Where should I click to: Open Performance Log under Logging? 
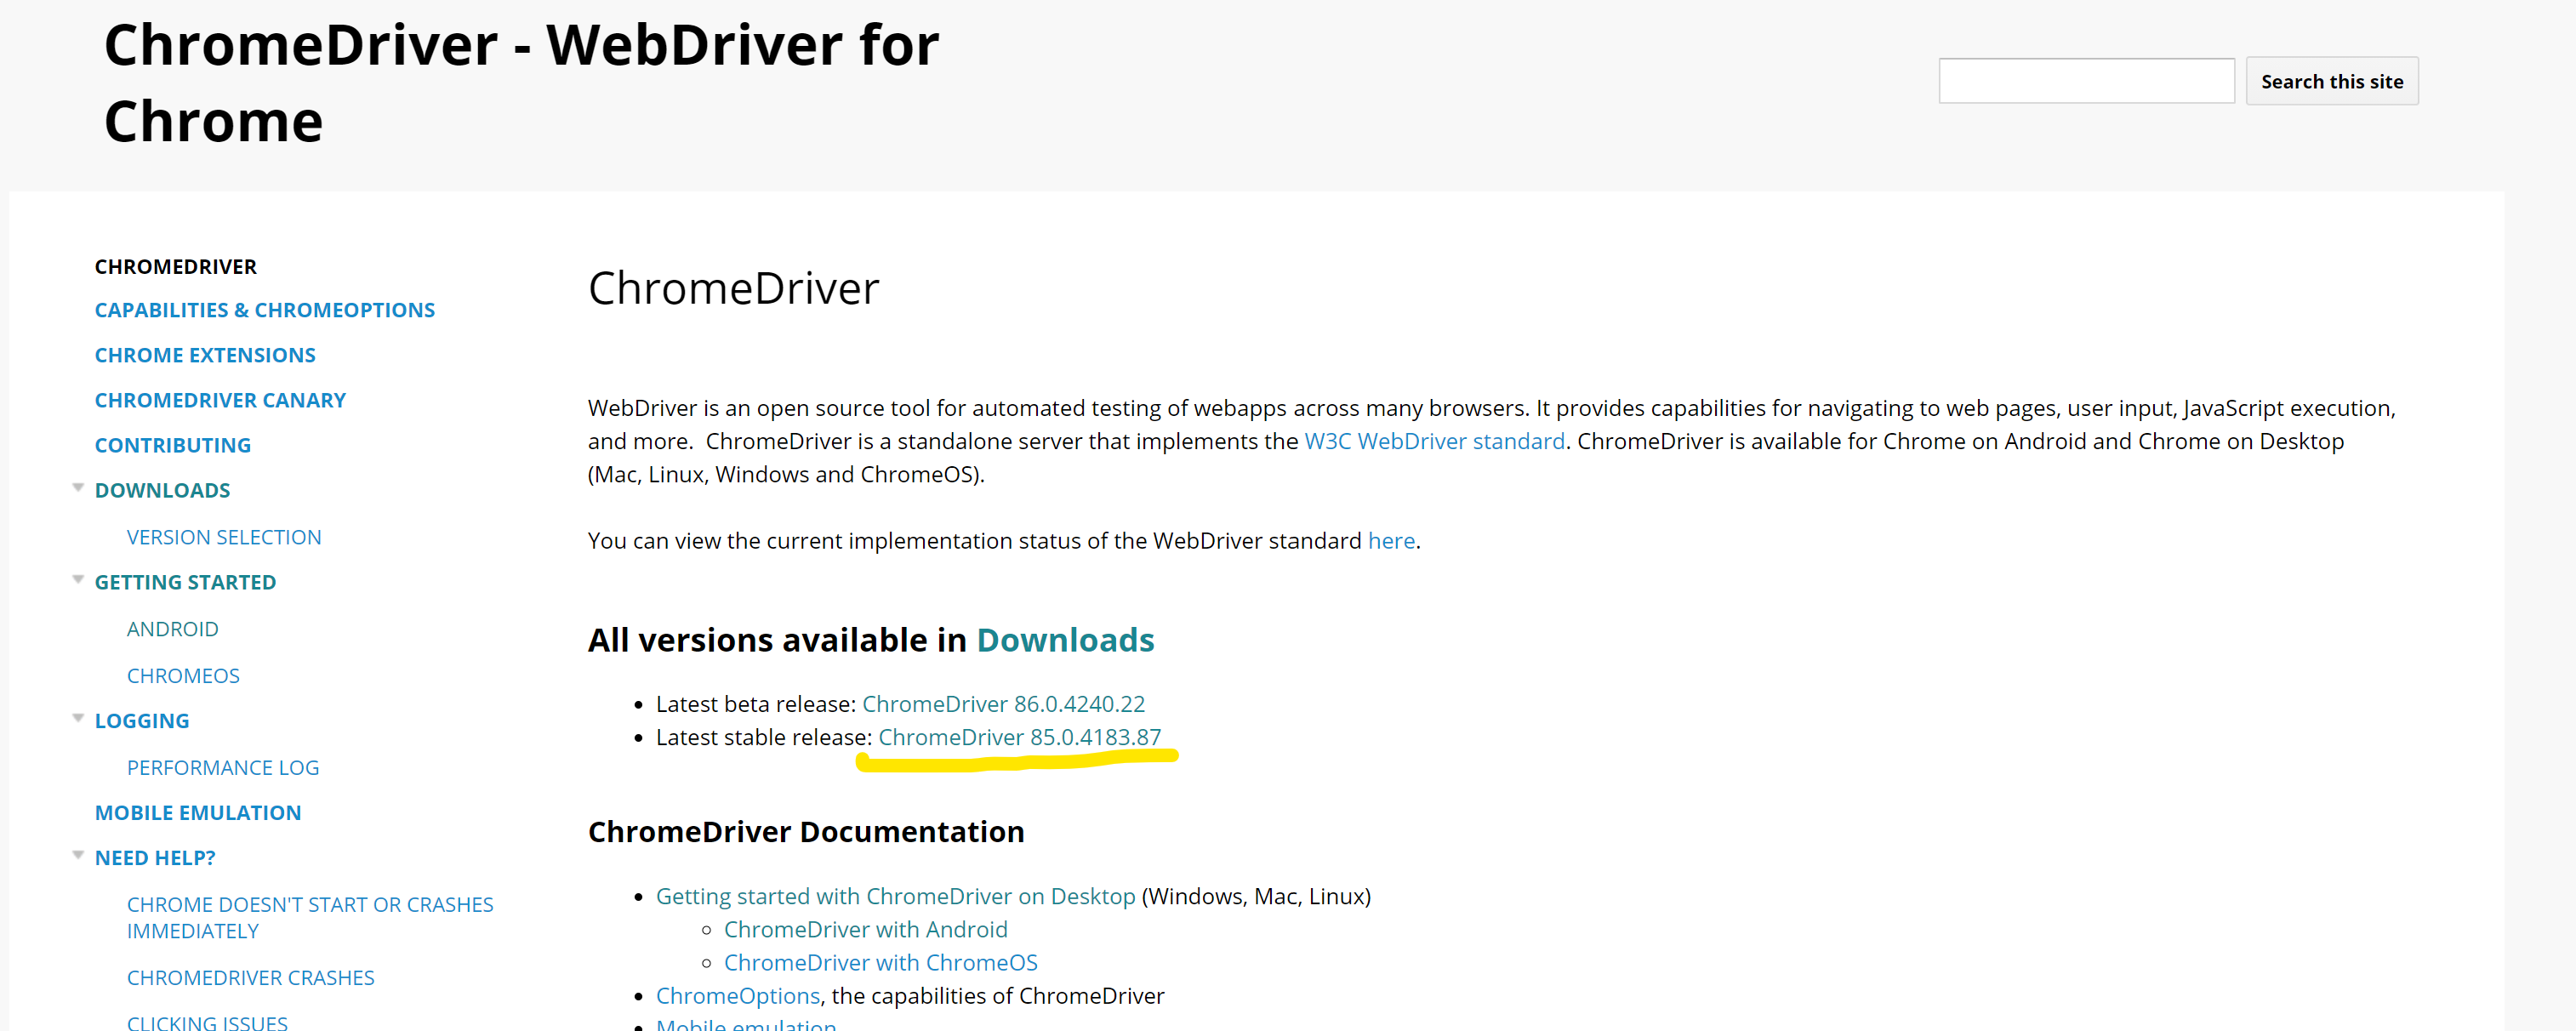223,768
